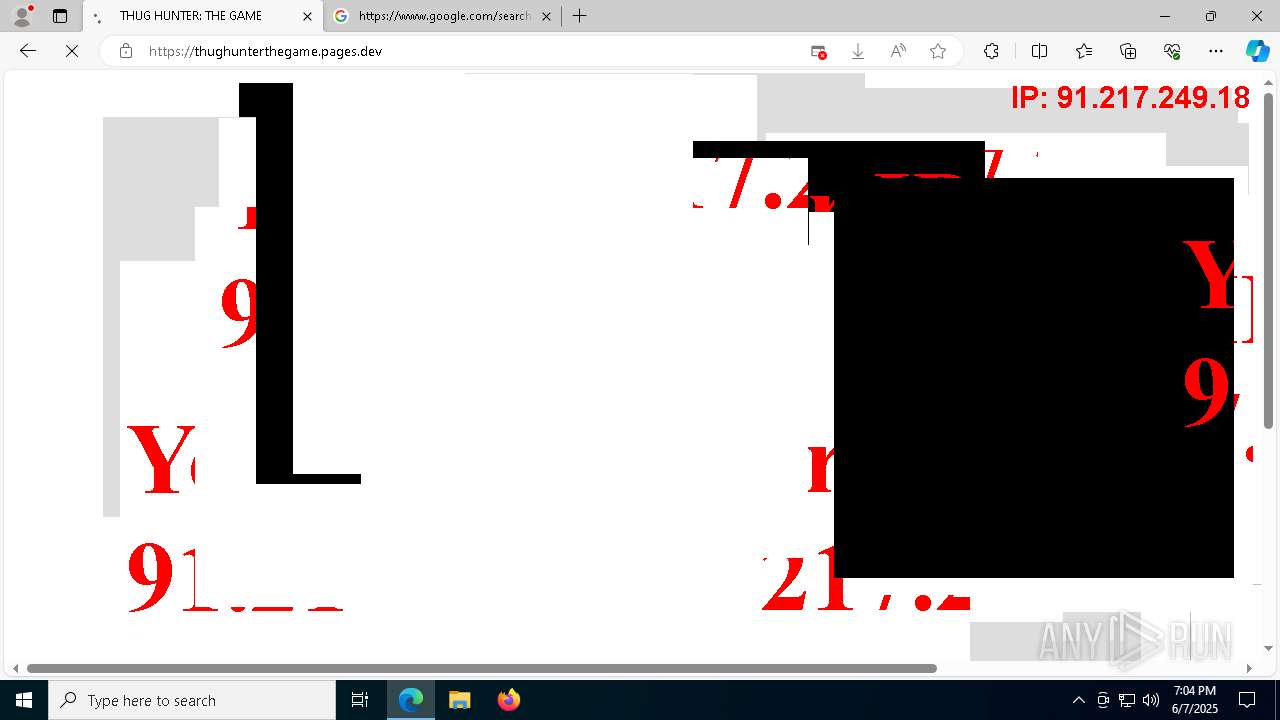Open a new tab with plus button
Screen dimensions: 1280x720
[x=579, y=16]
